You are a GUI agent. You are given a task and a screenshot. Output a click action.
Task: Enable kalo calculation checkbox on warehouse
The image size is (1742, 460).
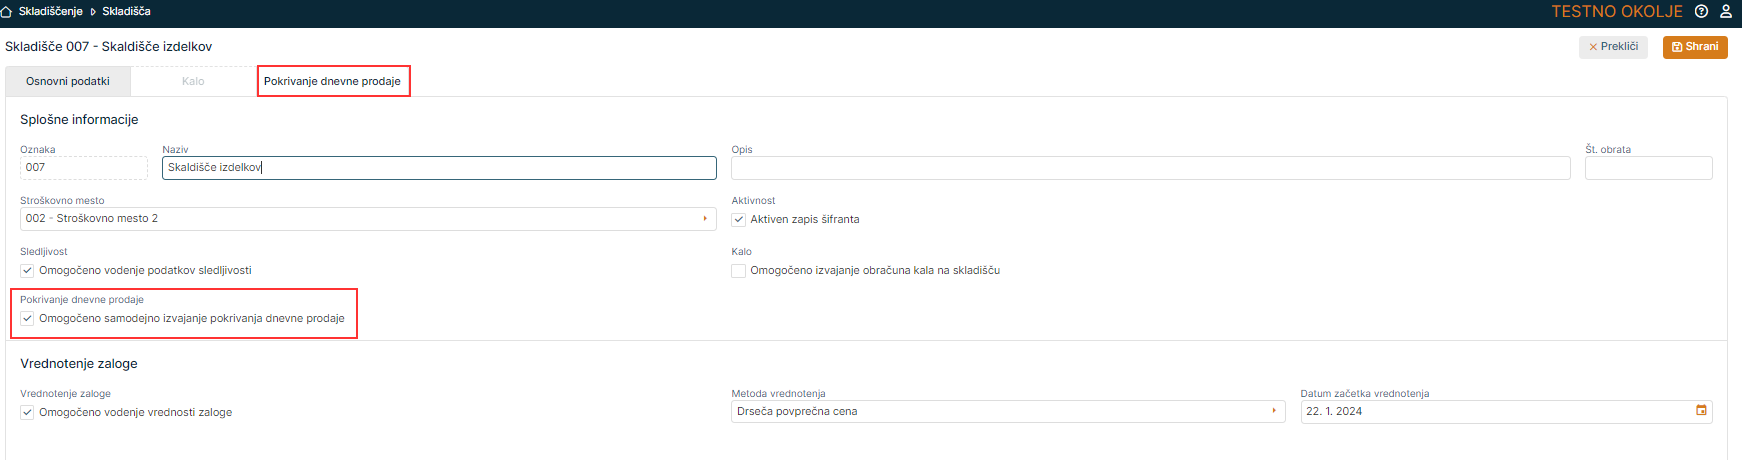pyautogui.click(x=739, y=271)
